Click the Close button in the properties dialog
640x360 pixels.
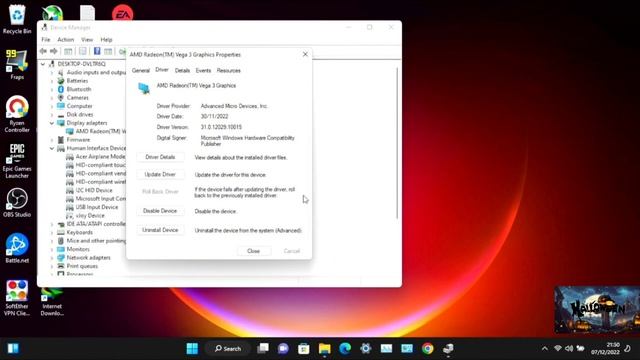253,251
